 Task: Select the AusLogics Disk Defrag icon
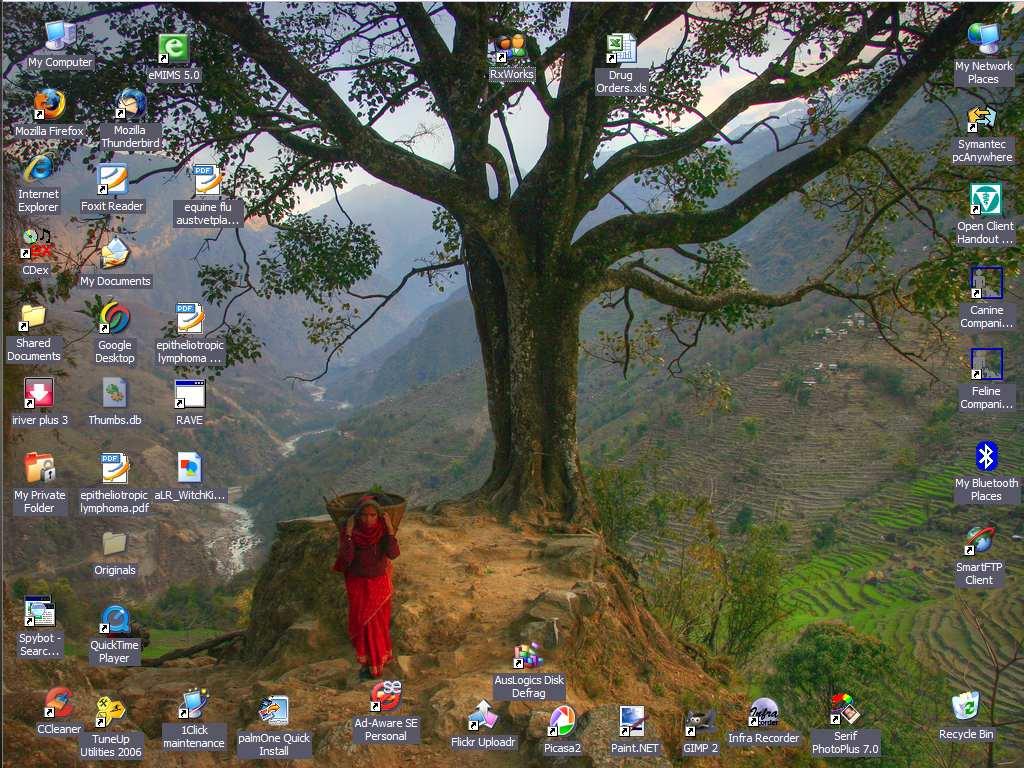pyautogui.click(x=529, y=656)
